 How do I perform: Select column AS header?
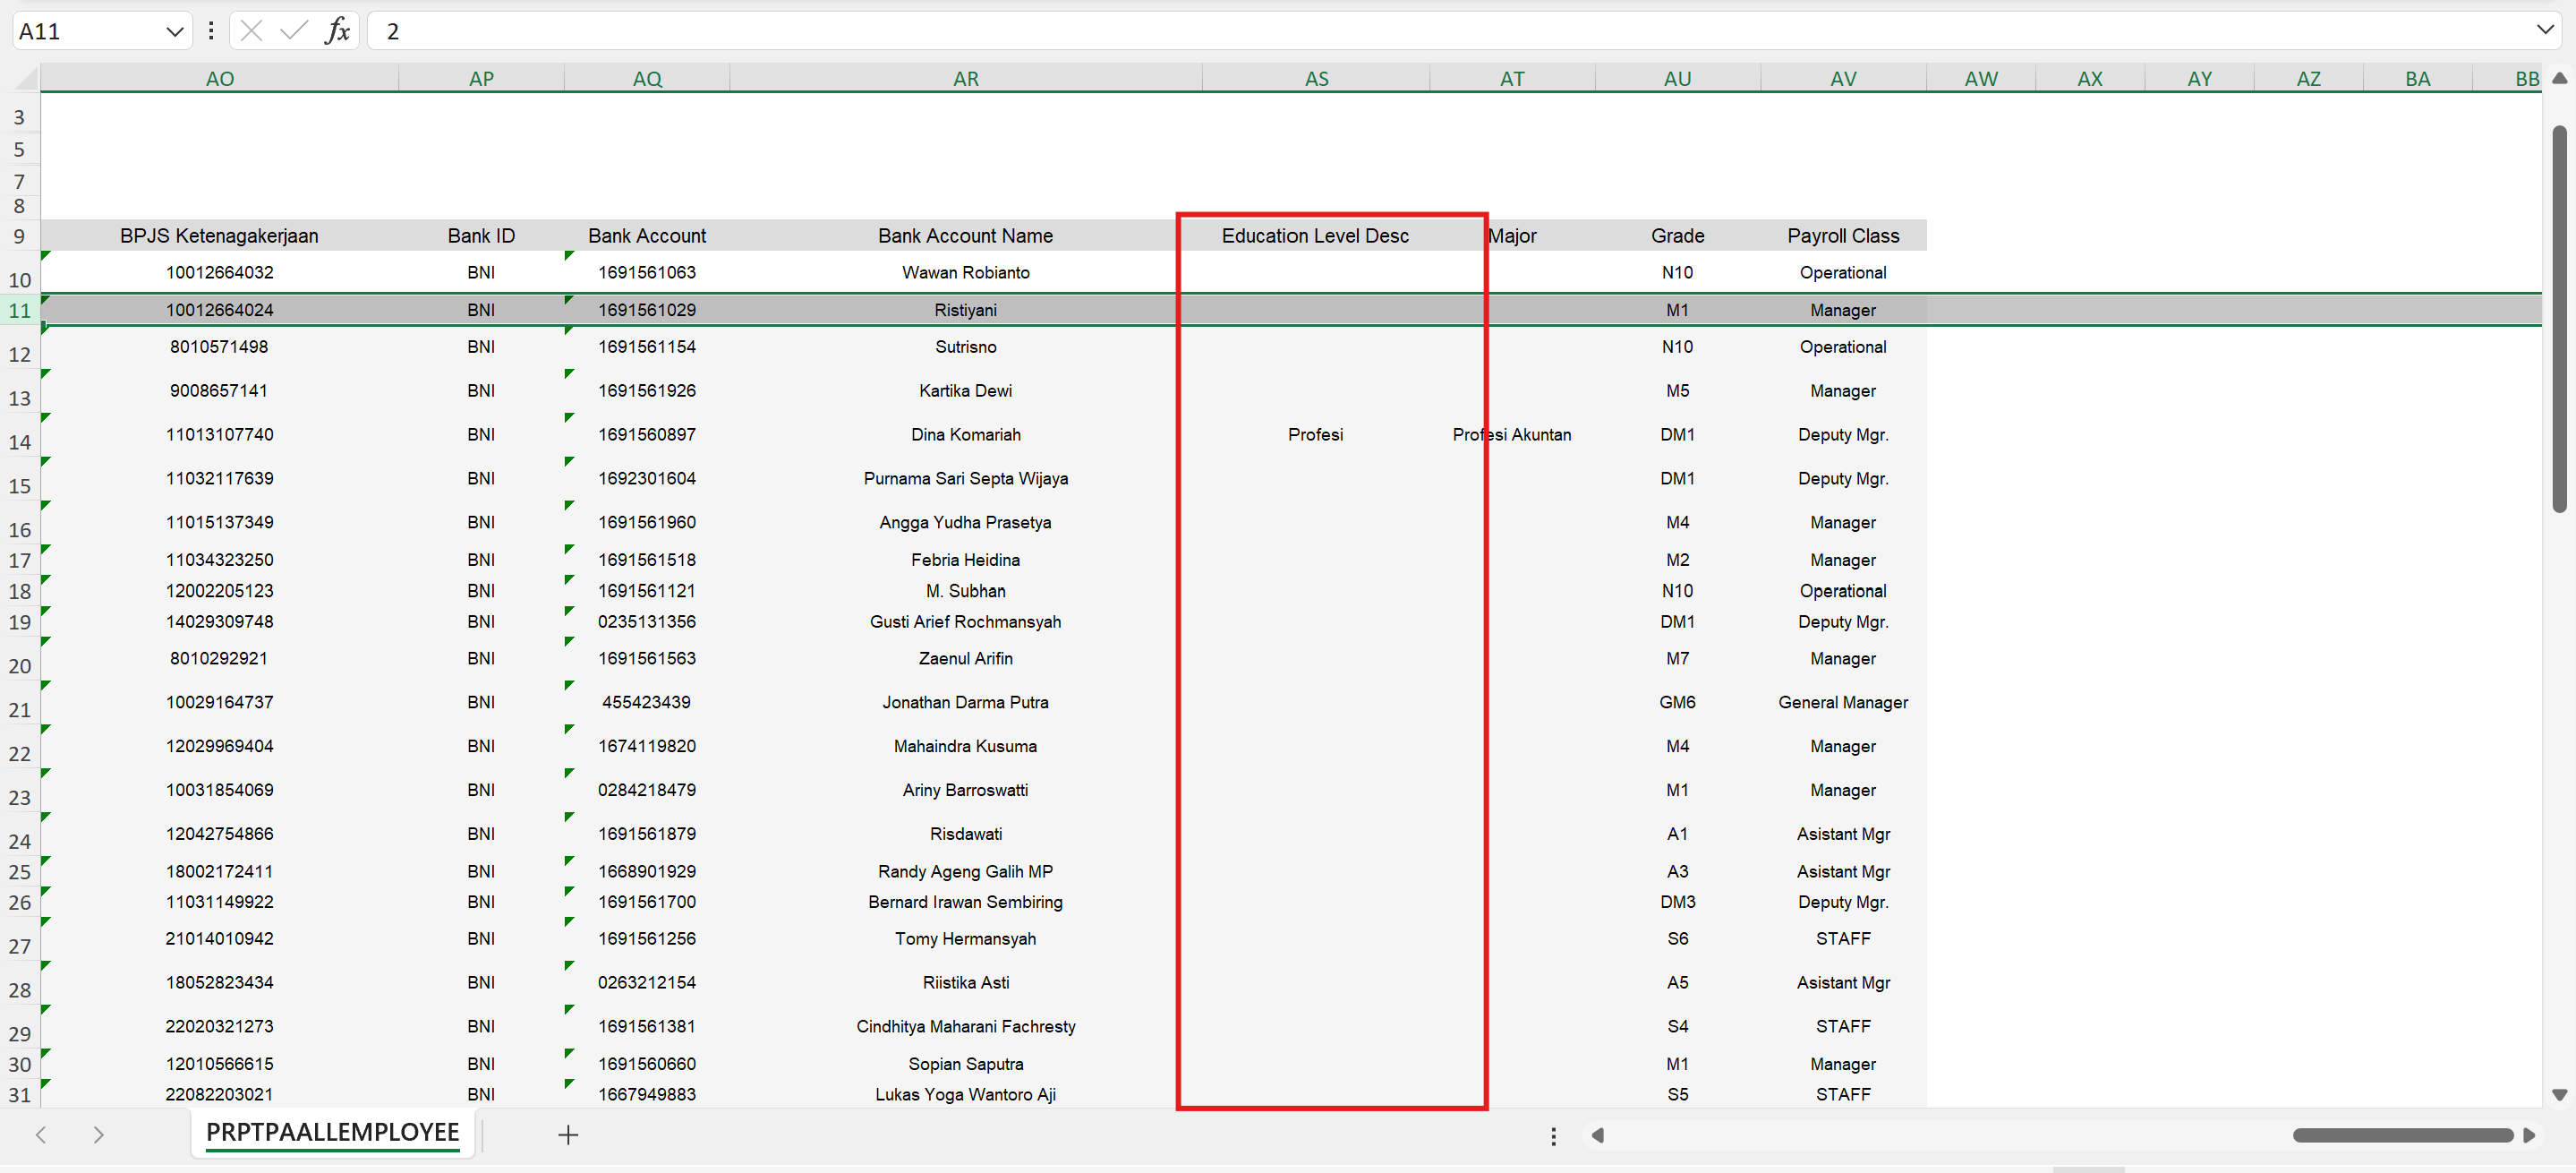pyautogui.click(x=1316, y=78)
